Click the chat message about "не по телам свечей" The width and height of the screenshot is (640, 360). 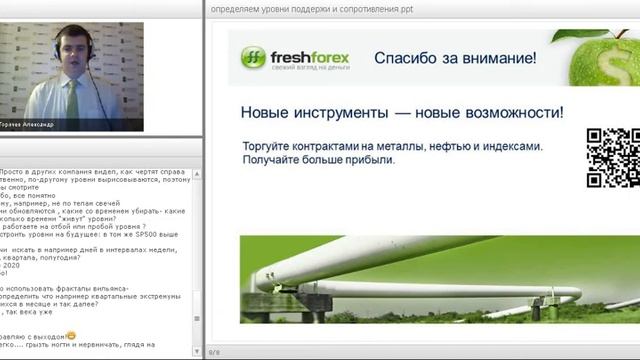(60, 203)
